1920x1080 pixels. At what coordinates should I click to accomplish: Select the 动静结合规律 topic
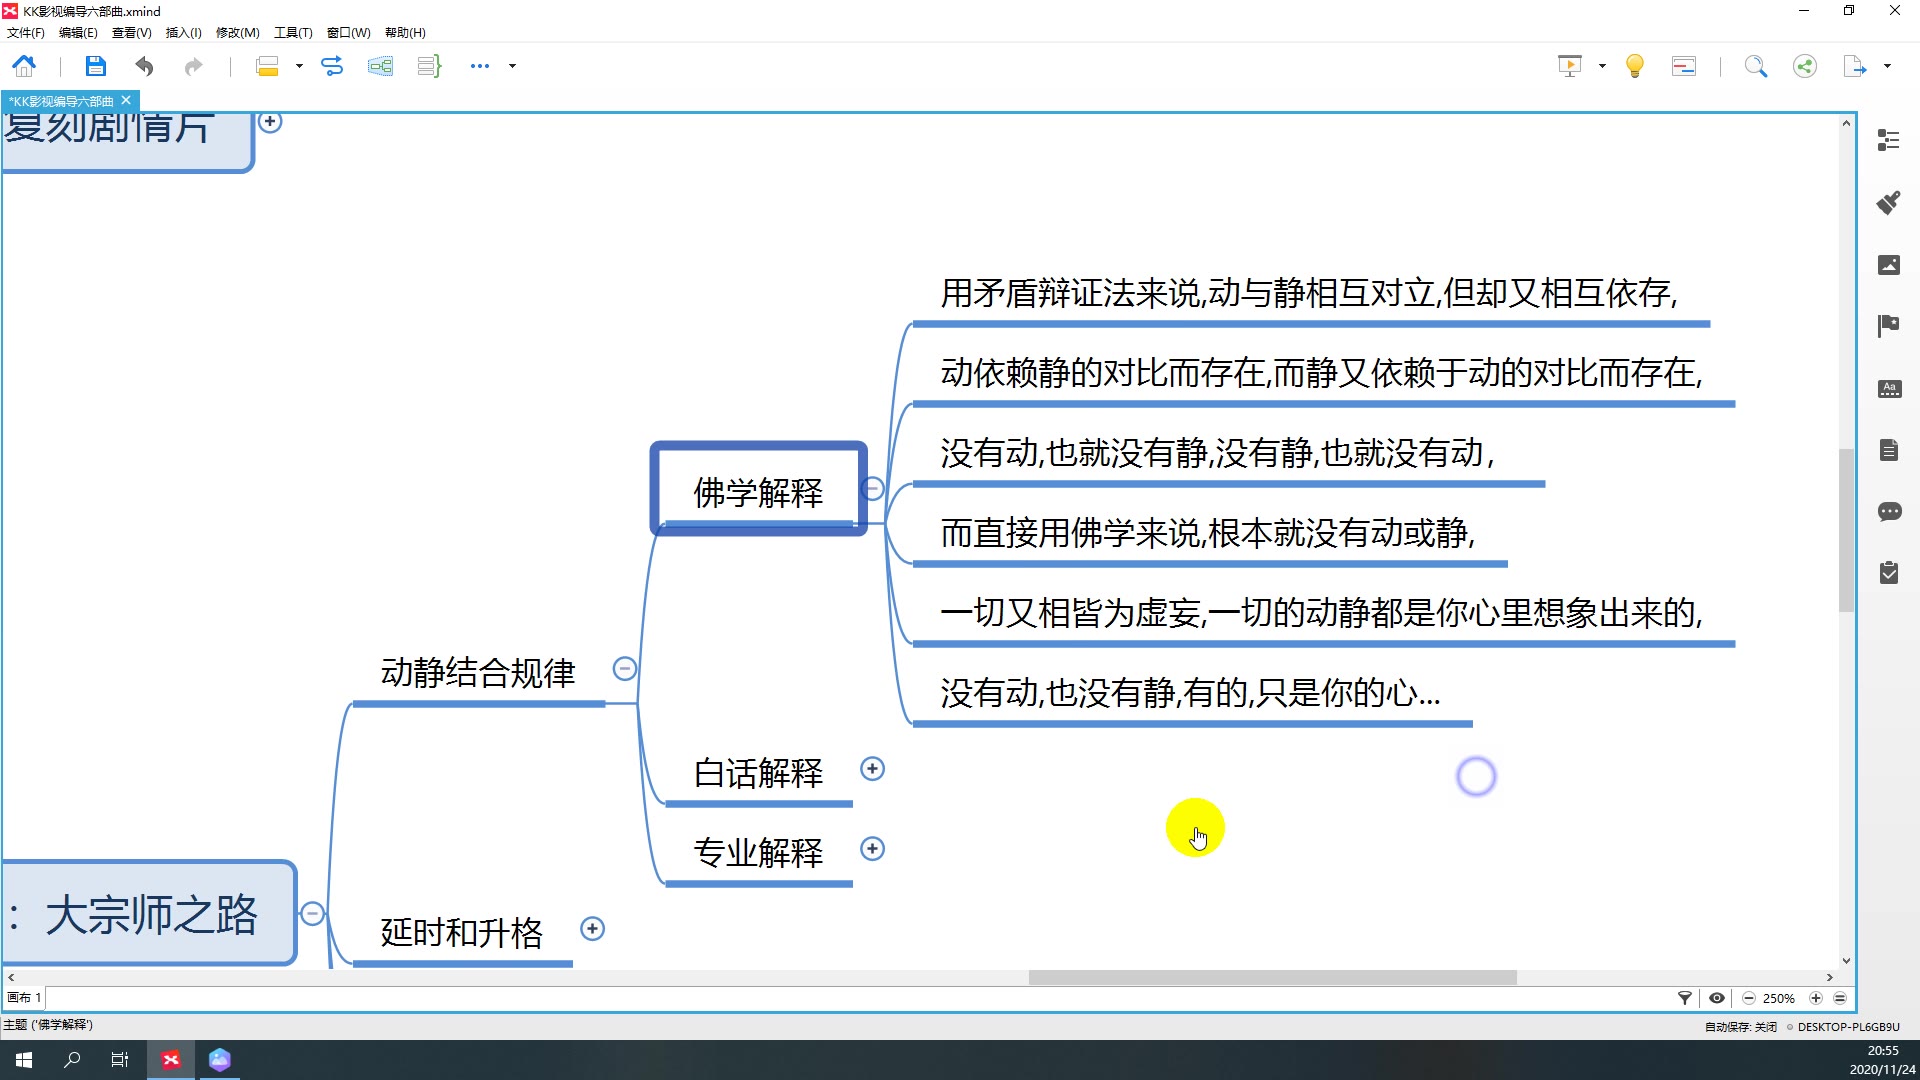(x=478, y=673)
